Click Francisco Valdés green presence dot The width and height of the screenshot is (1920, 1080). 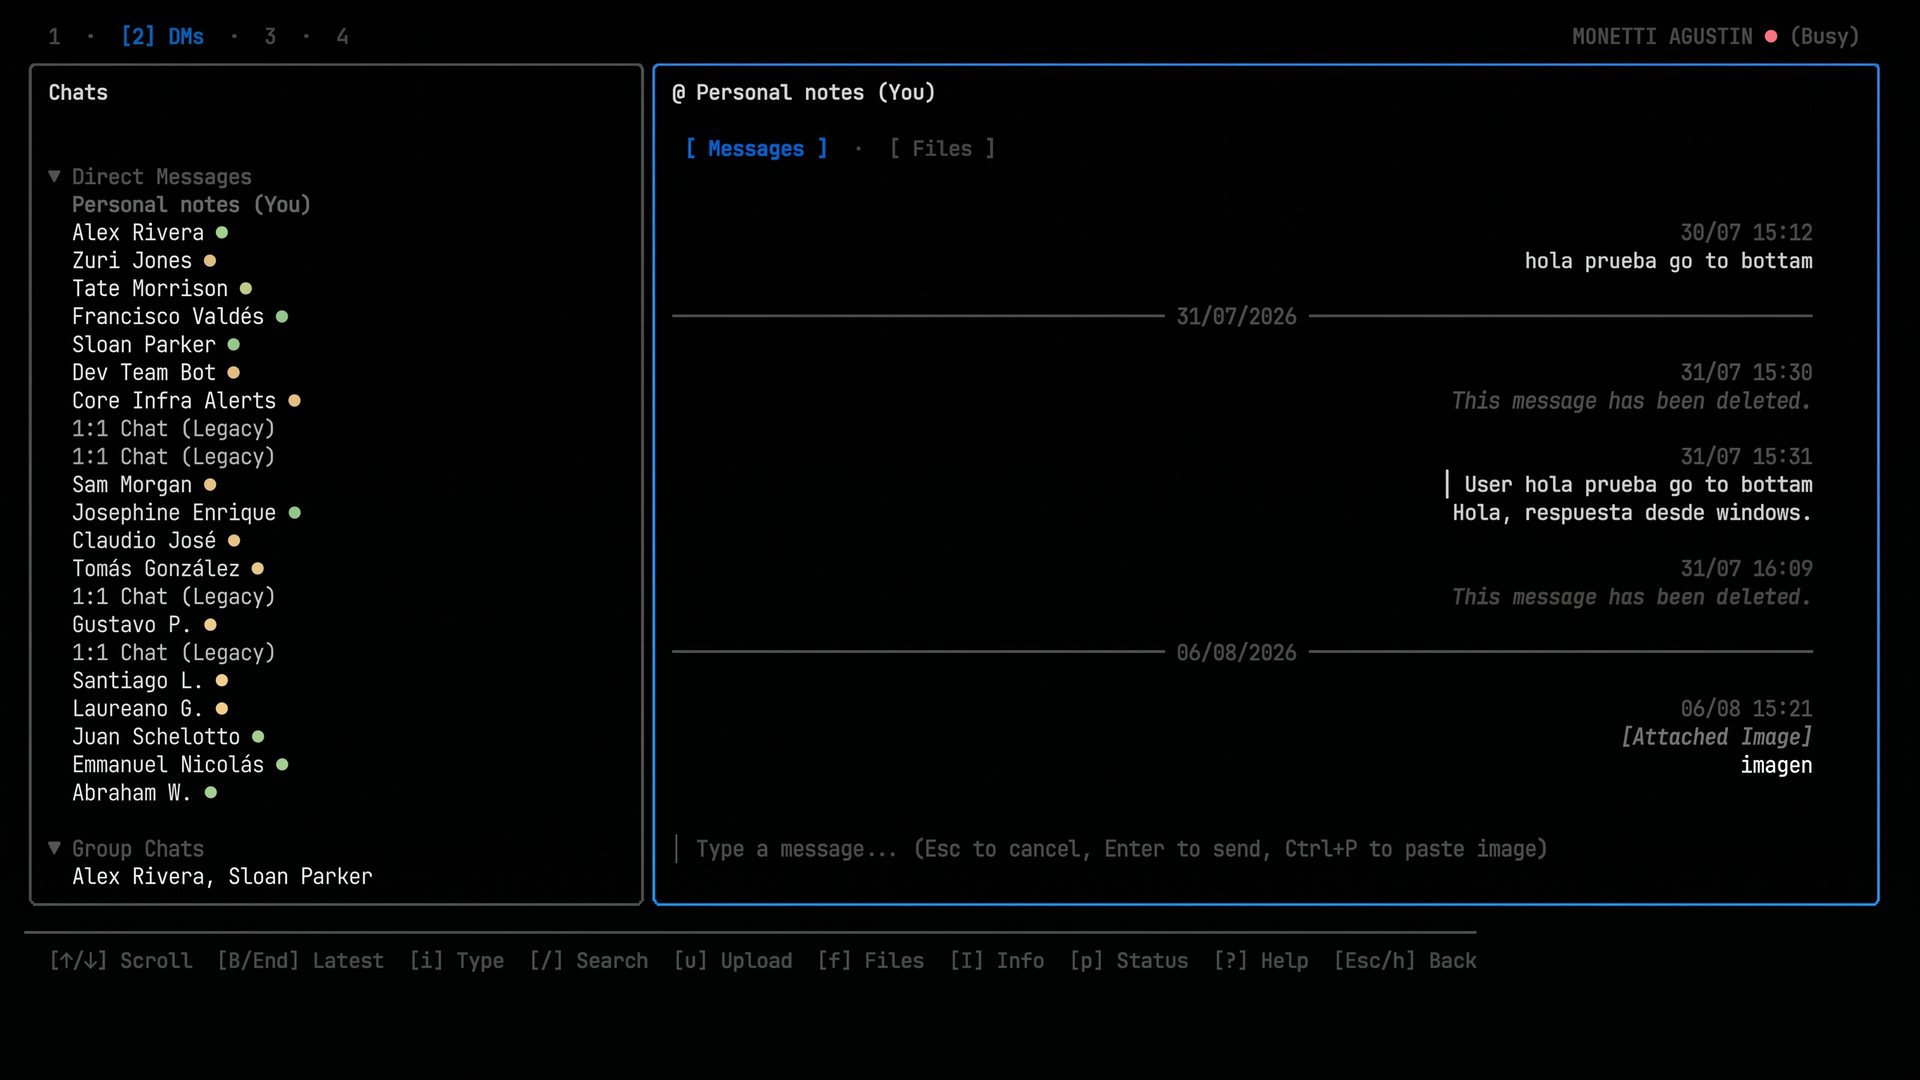282,317
